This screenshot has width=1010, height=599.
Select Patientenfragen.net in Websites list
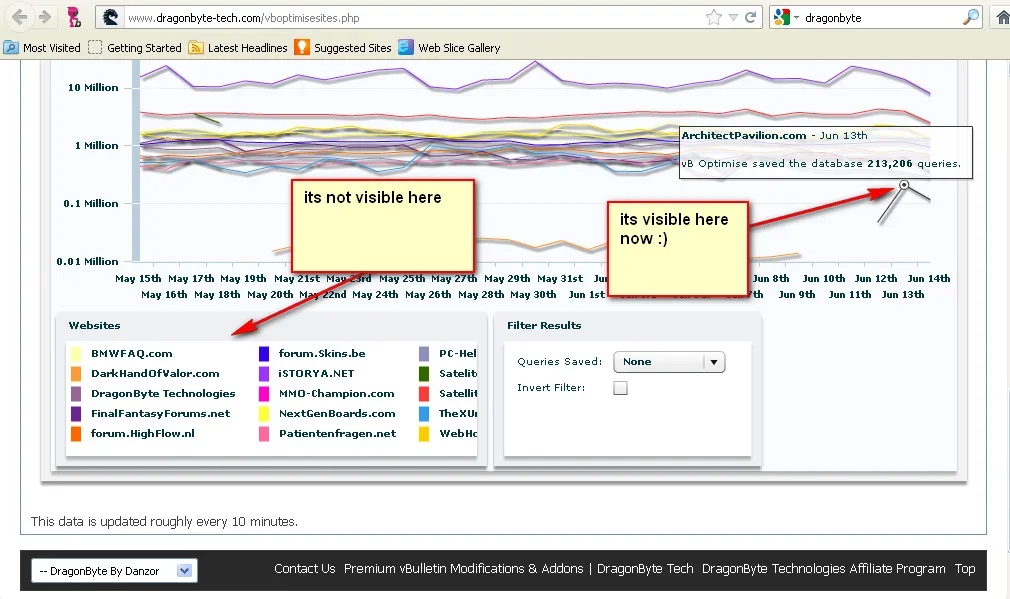[x=338, y=433]
